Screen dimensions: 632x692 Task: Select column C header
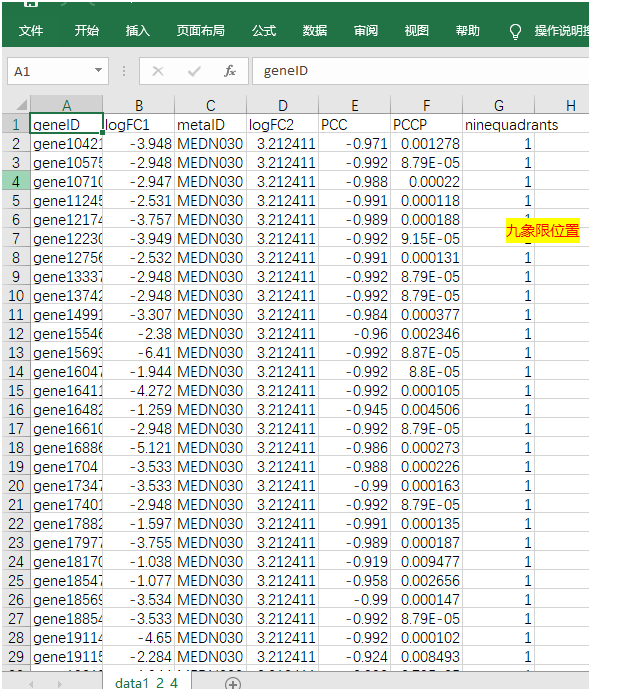click(x=211, y=105)
